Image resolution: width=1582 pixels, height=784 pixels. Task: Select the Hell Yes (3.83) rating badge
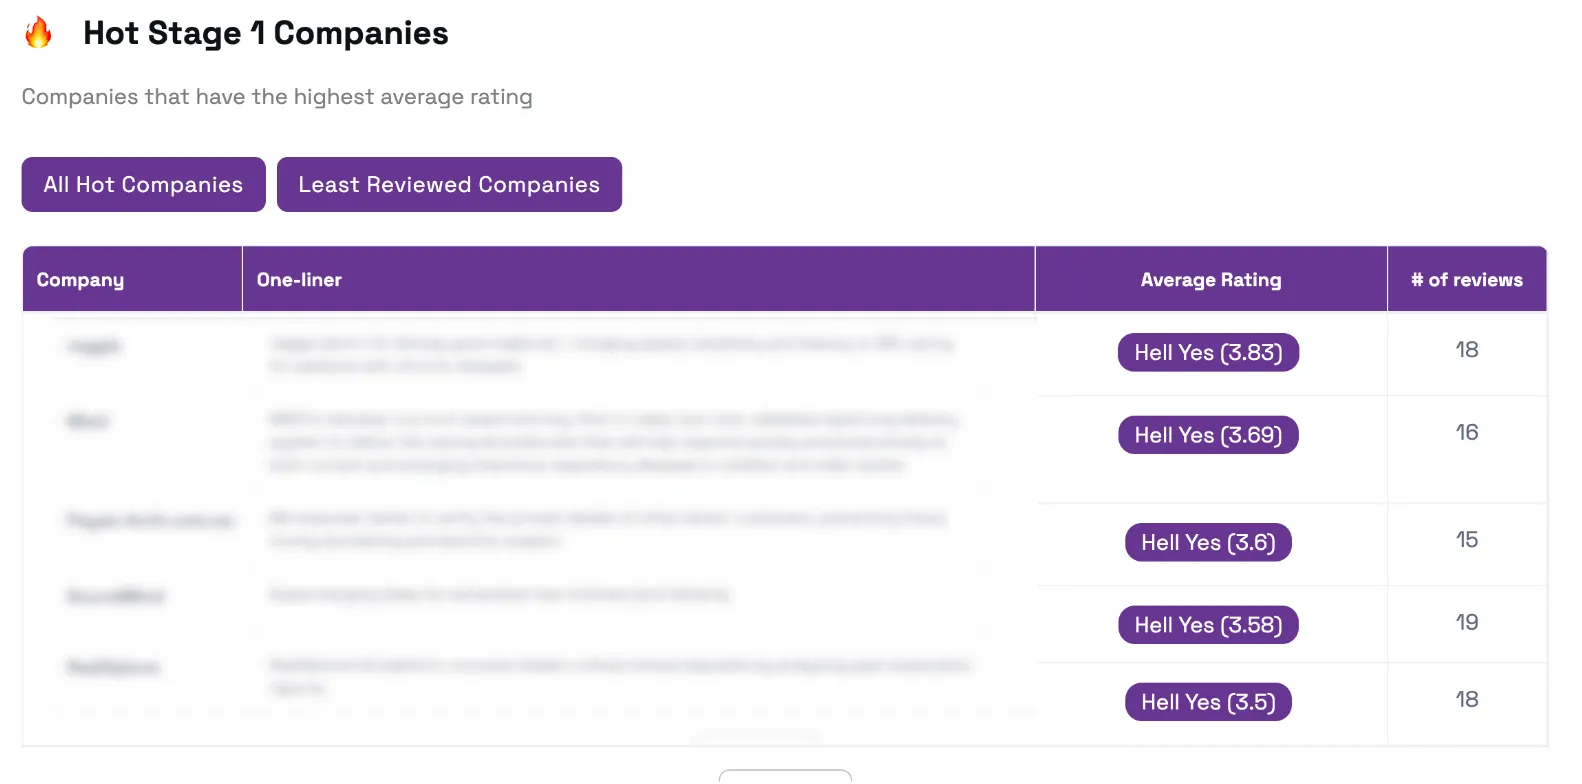[x=1208, y=352]
